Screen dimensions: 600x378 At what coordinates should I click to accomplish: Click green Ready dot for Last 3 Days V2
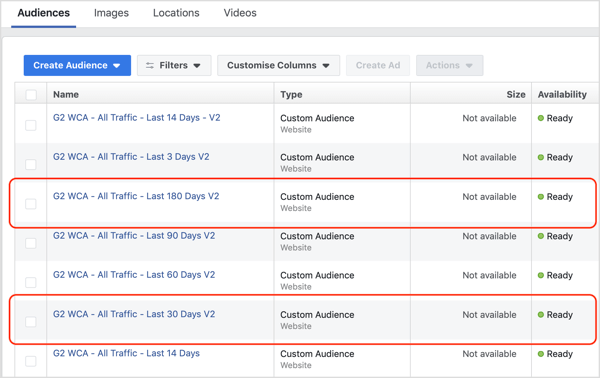pyautogui.click(x=541, y=157)
